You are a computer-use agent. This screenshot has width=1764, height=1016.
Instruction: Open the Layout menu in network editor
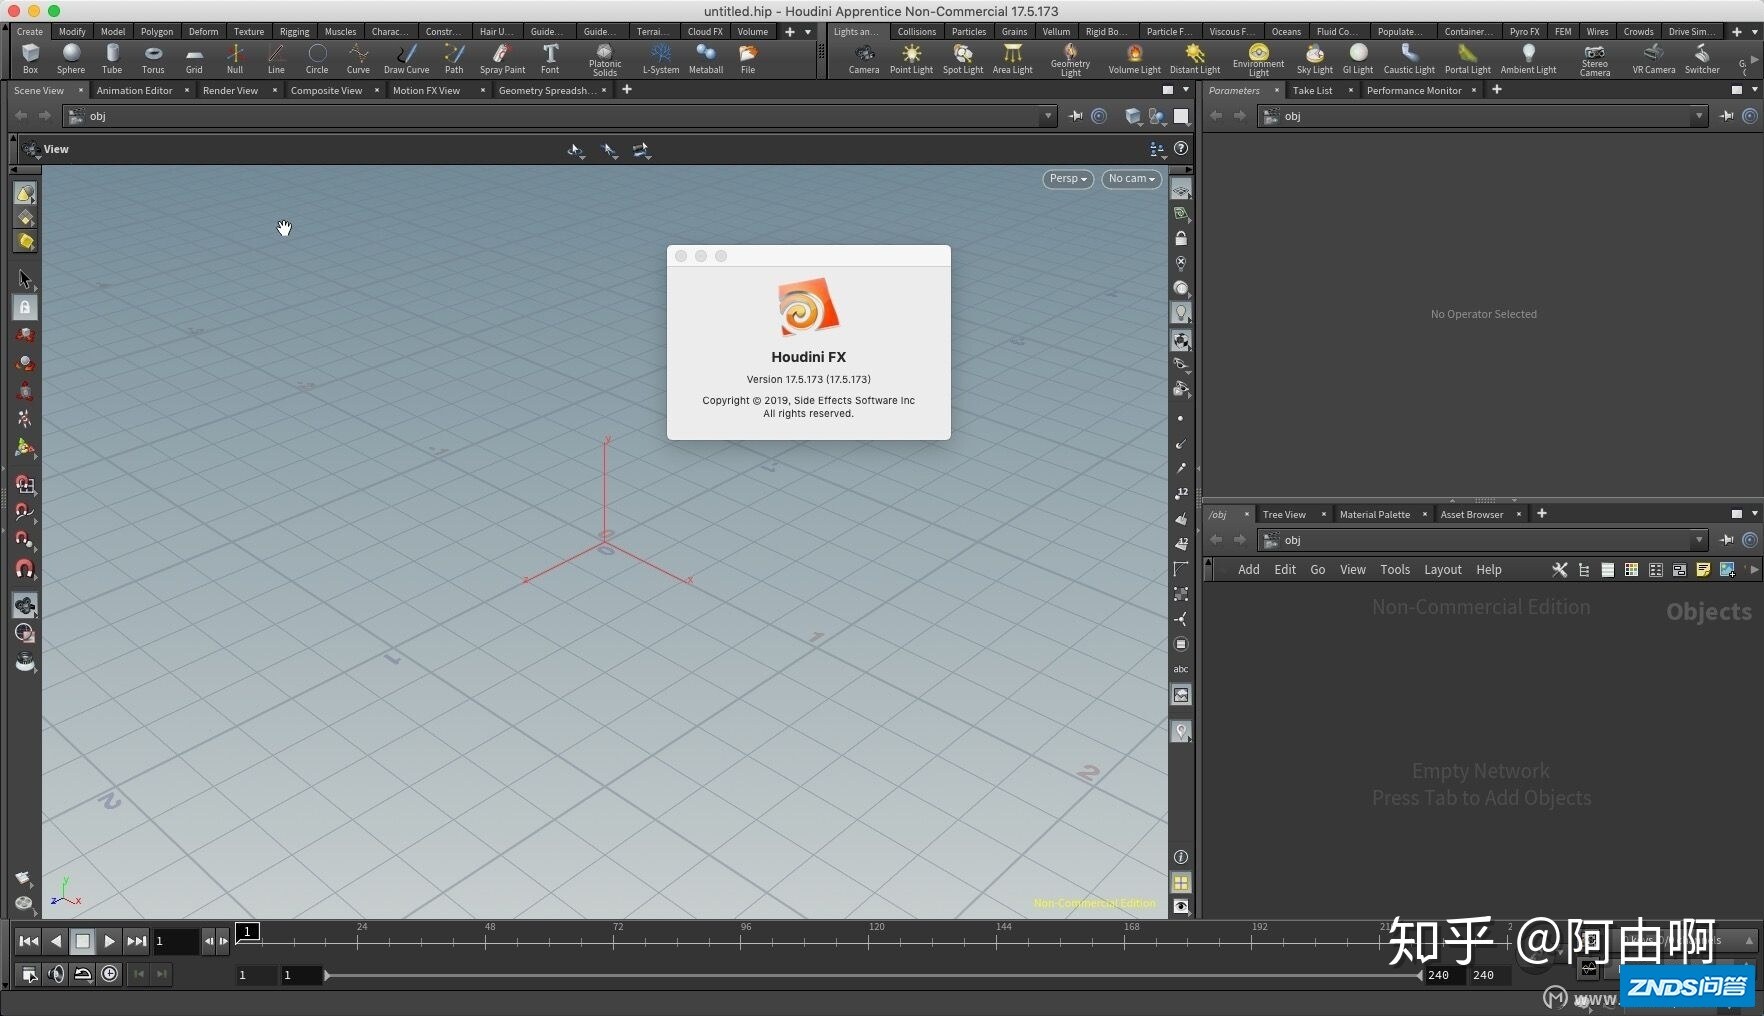[1443, 570]
